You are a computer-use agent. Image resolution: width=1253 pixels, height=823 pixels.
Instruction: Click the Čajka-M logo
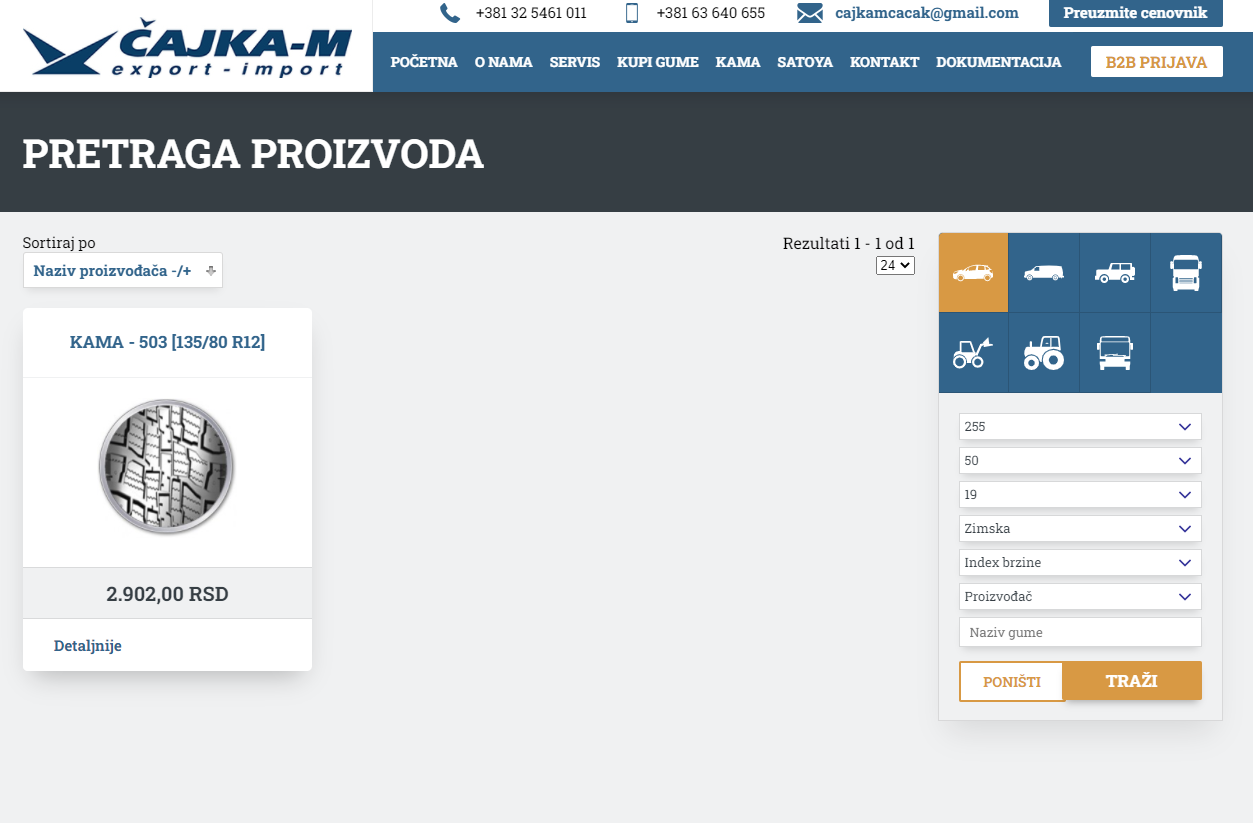[x=187, y=49]
